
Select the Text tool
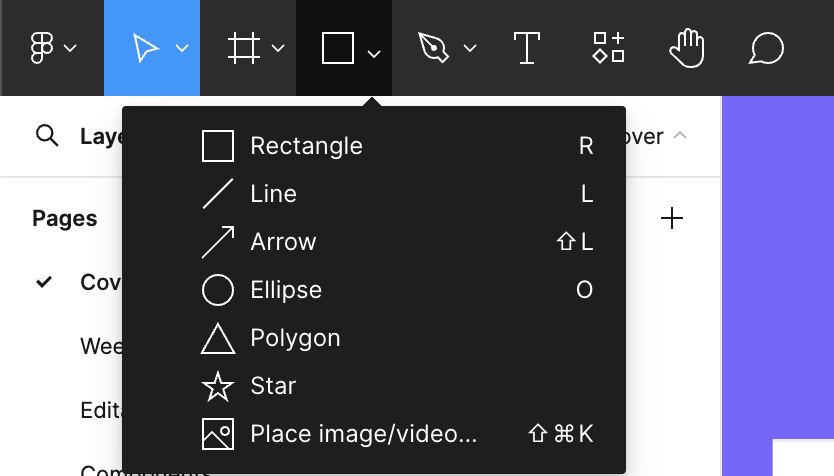(527, 48)
